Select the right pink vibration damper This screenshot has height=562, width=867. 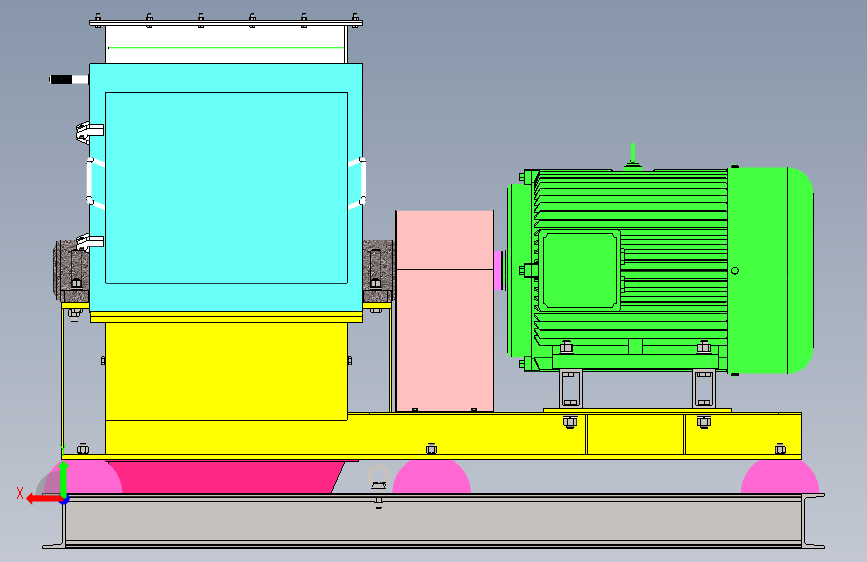click(780, 477)
